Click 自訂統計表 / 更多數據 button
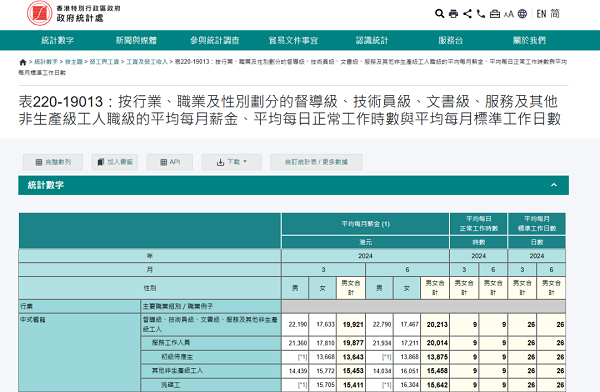The image size is (600, 392). [316, 162]
